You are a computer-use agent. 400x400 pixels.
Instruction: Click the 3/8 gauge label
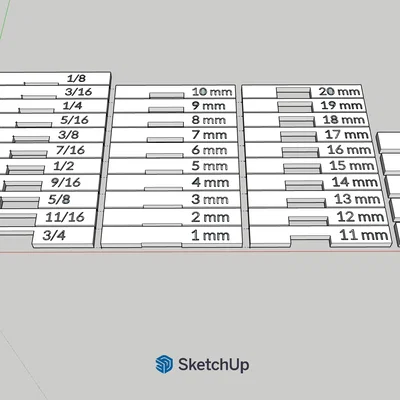tap(69, 135)
